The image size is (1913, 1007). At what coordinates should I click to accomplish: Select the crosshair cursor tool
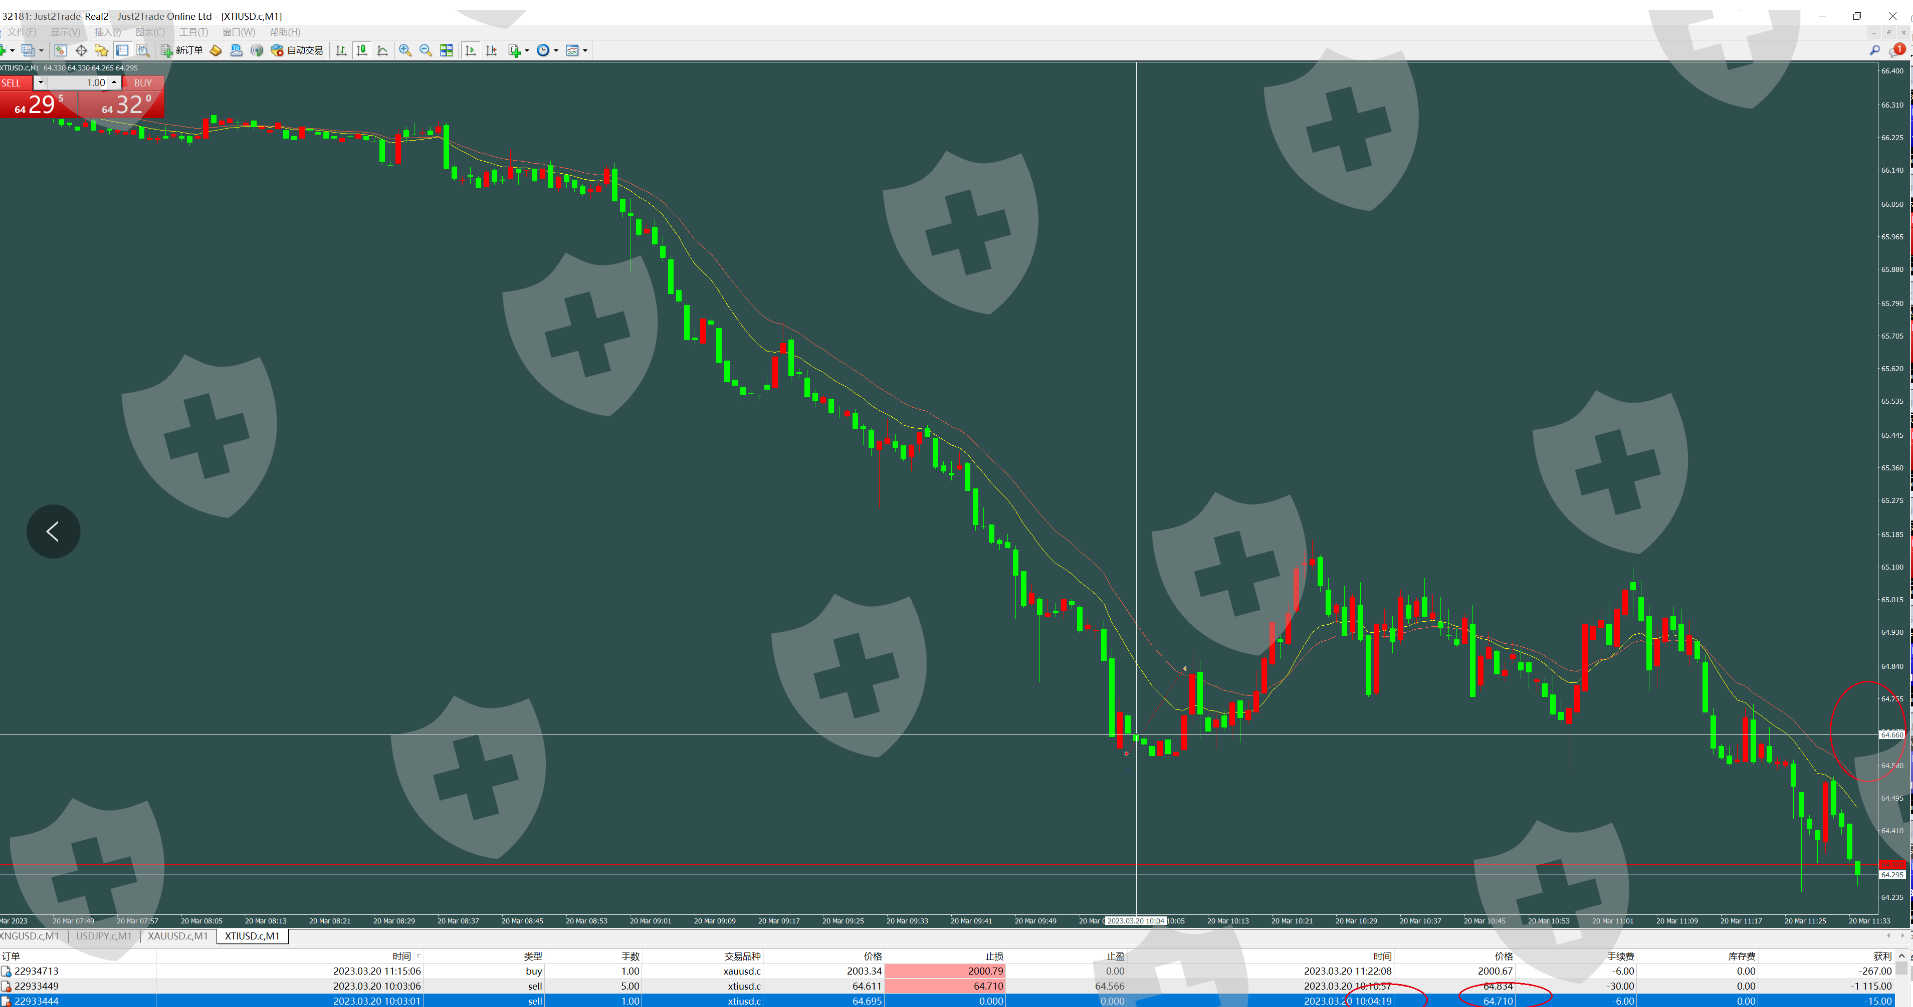pyautogui.click(x=81, y=50)
